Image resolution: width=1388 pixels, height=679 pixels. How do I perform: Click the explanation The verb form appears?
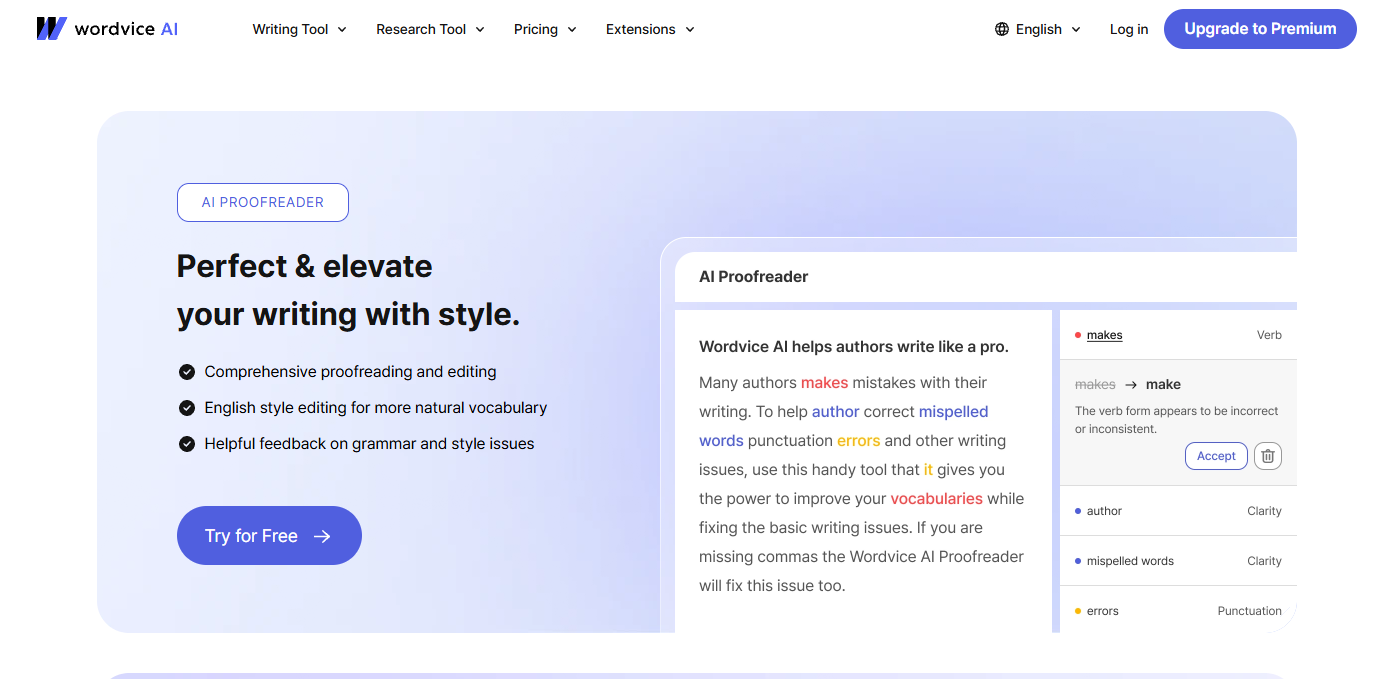(x=1176, y=420)
